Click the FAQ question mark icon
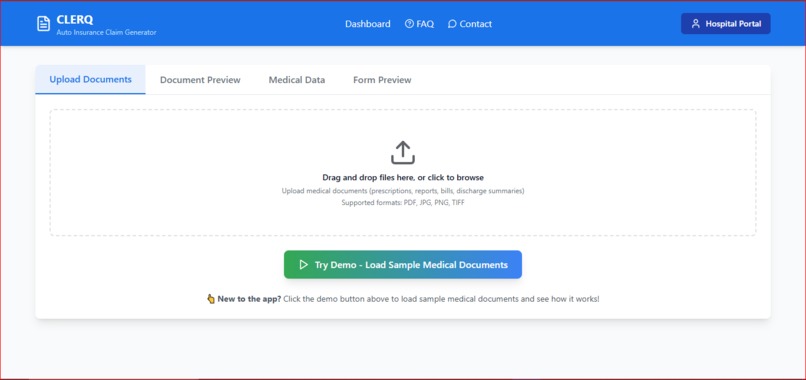Viewport: 806px width, 380px height. pyautogui.click(x=409, y=24)
